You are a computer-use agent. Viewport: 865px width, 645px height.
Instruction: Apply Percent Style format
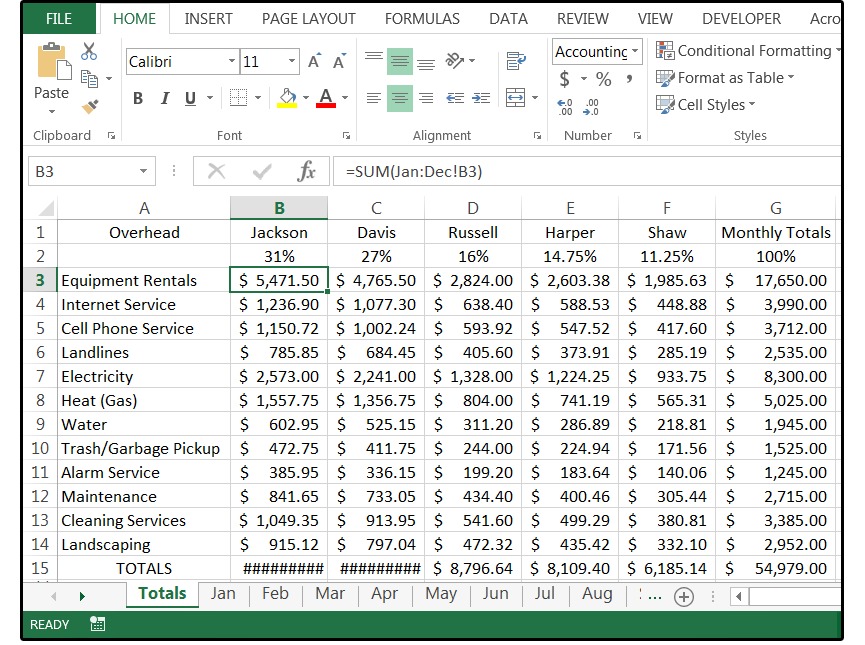[604, 79]
